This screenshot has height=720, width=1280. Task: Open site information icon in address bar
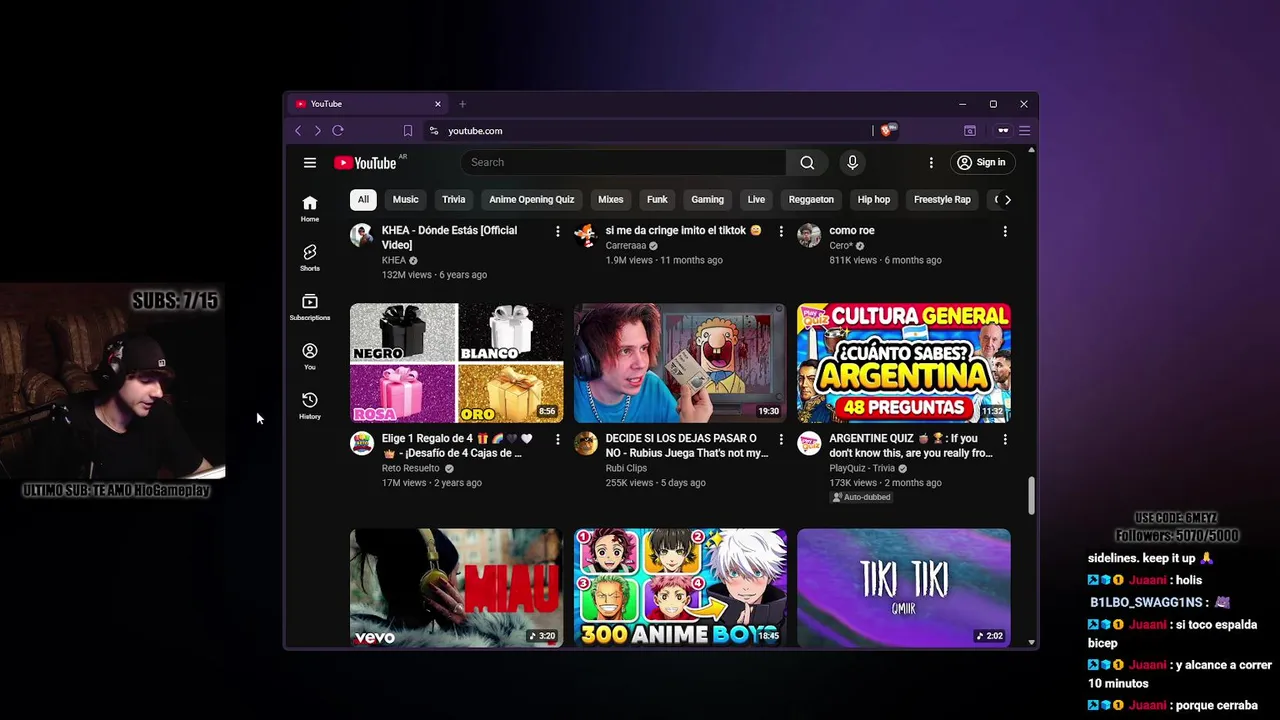(x=433, y=131)
